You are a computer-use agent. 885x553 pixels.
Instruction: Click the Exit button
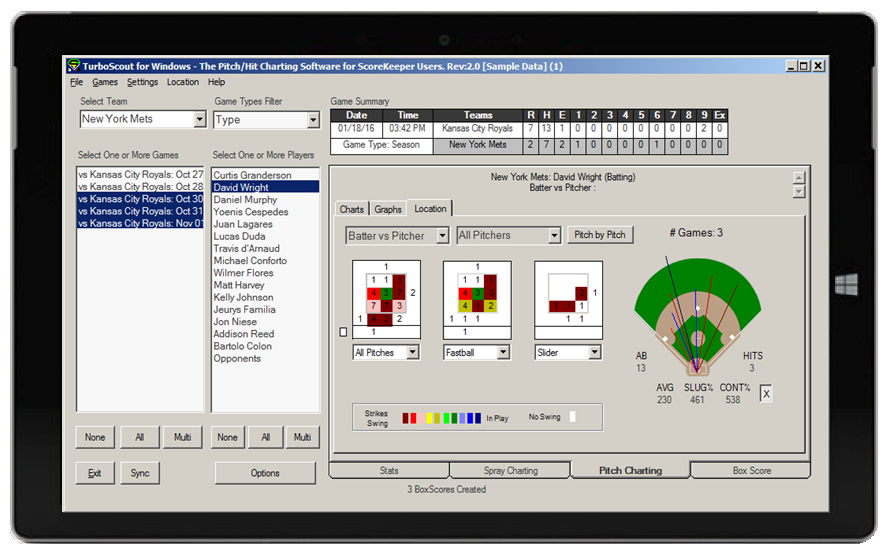click(x=95, y=473)
